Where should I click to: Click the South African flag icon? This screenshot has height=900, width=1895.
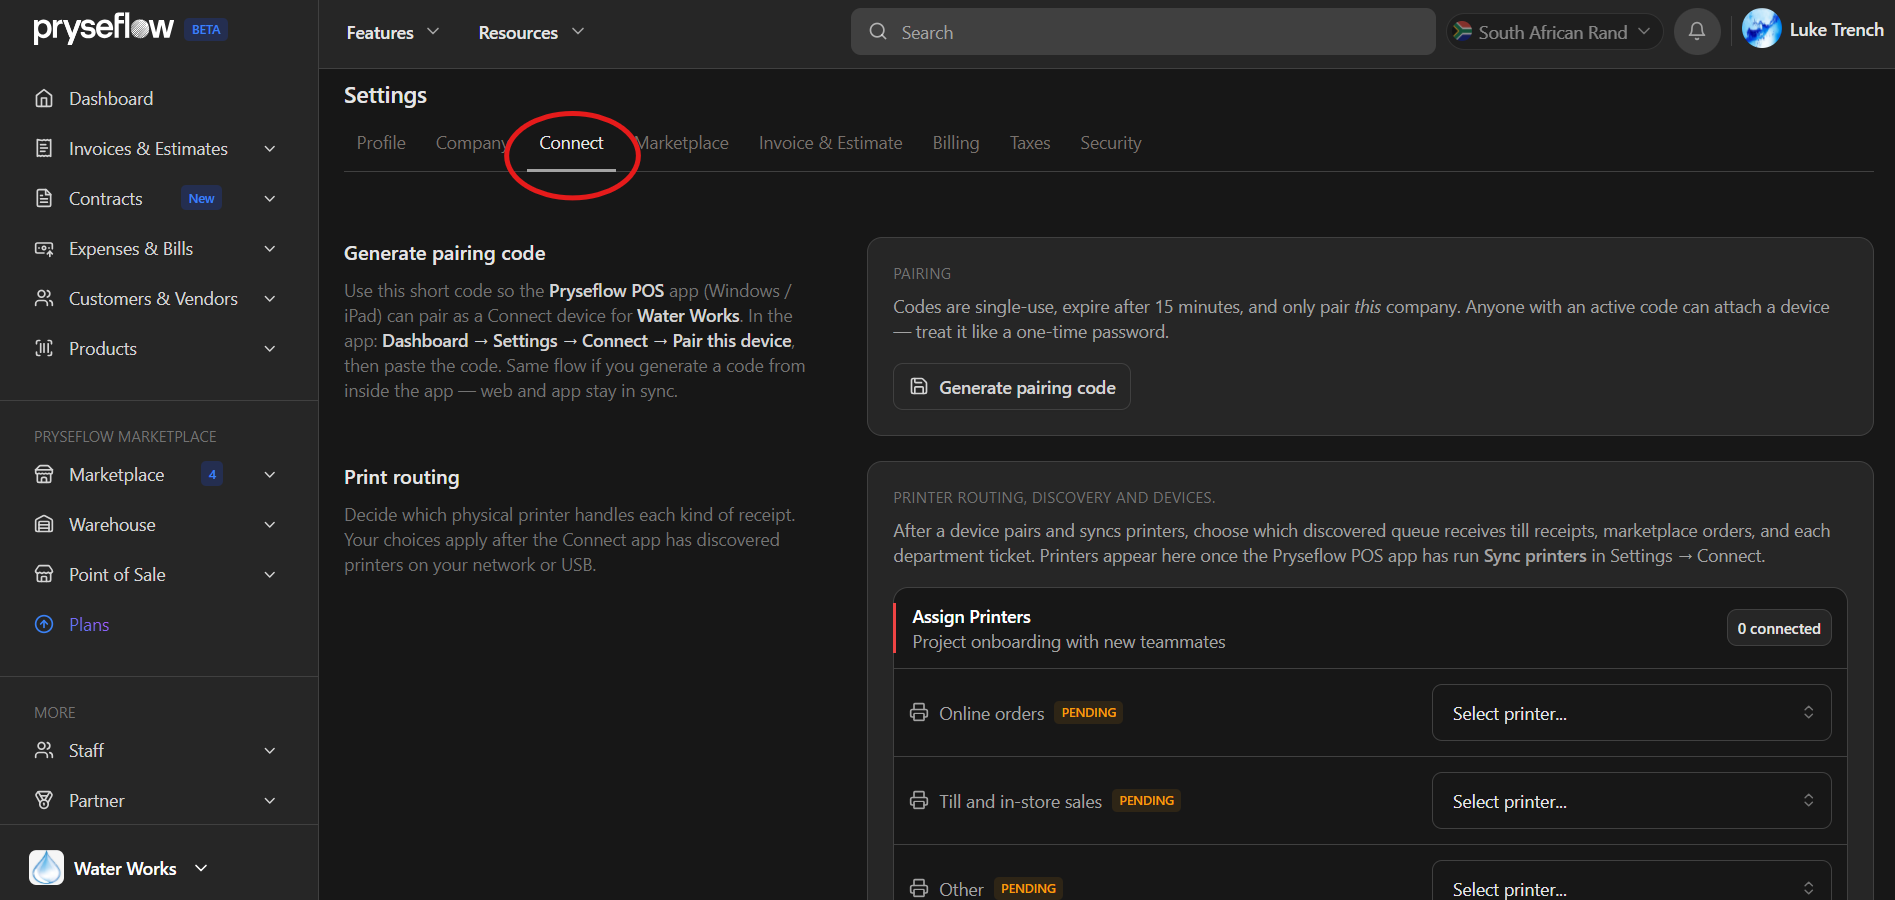pyautogui.click(x=1463, y=31)
